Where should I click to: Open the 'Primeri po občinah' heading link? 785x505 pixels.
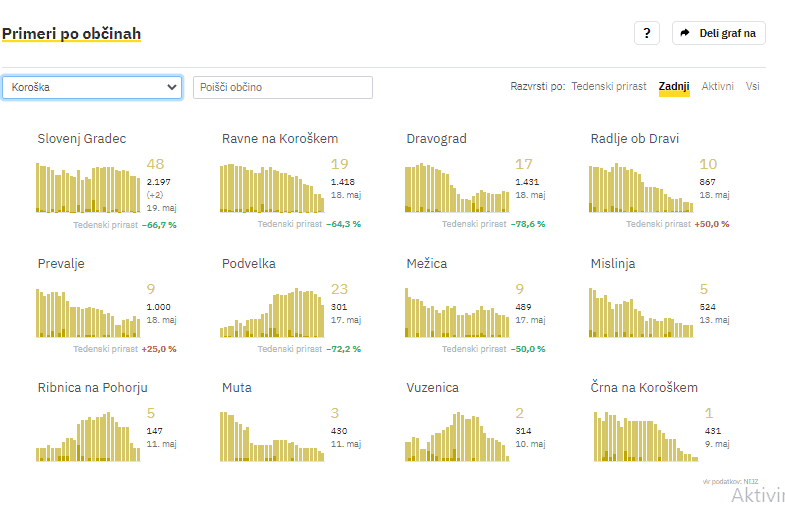click(71, 34)
